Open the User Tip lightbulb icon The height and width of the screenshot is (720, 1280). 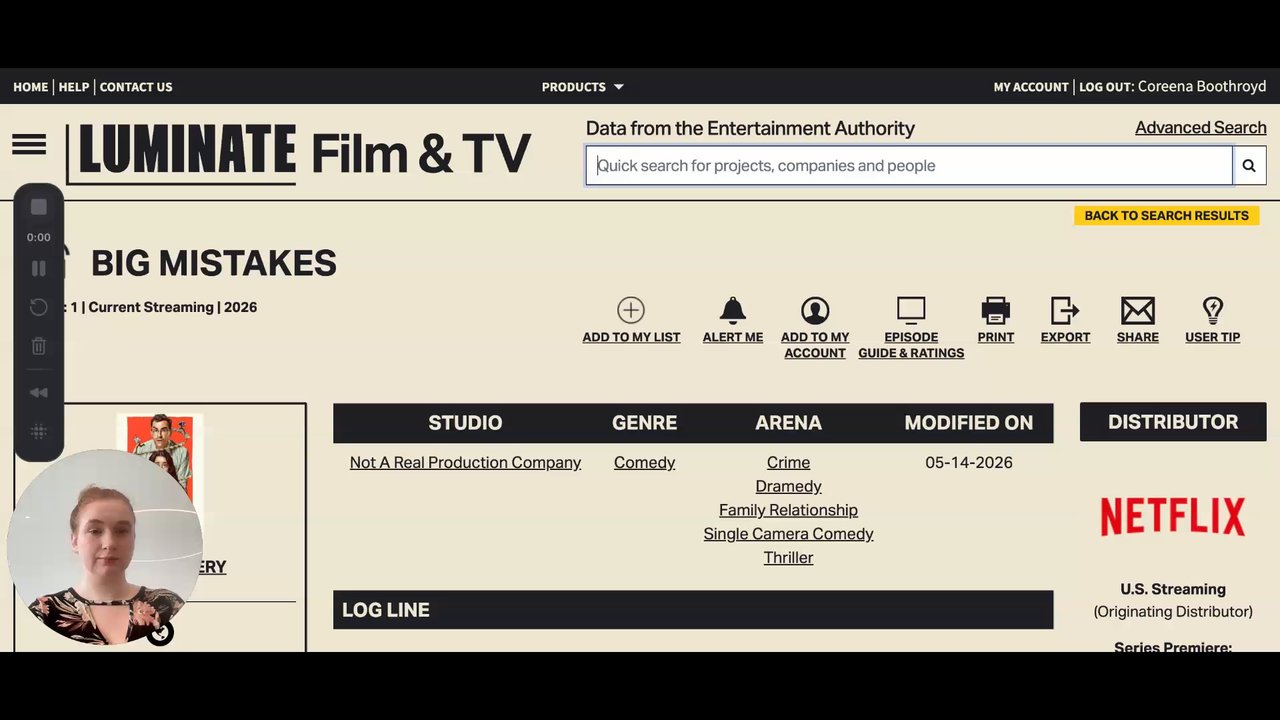coord(1213,310)
